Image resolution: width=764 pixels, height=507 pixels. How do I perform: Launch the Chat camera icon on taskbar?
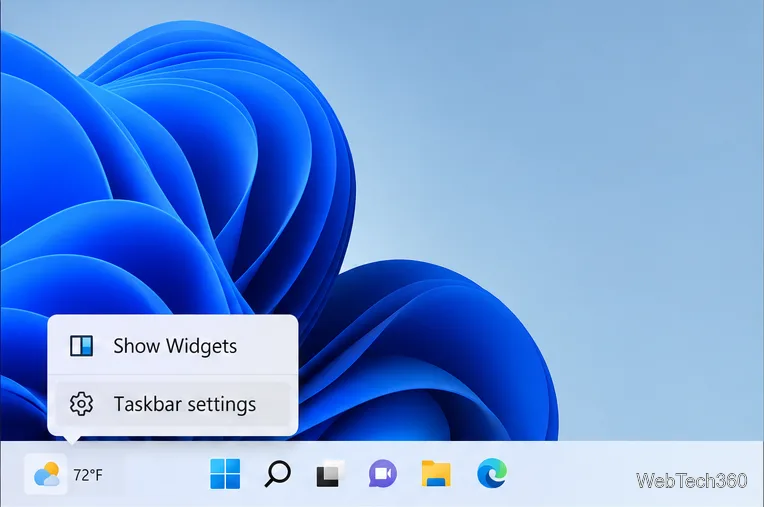383,473
